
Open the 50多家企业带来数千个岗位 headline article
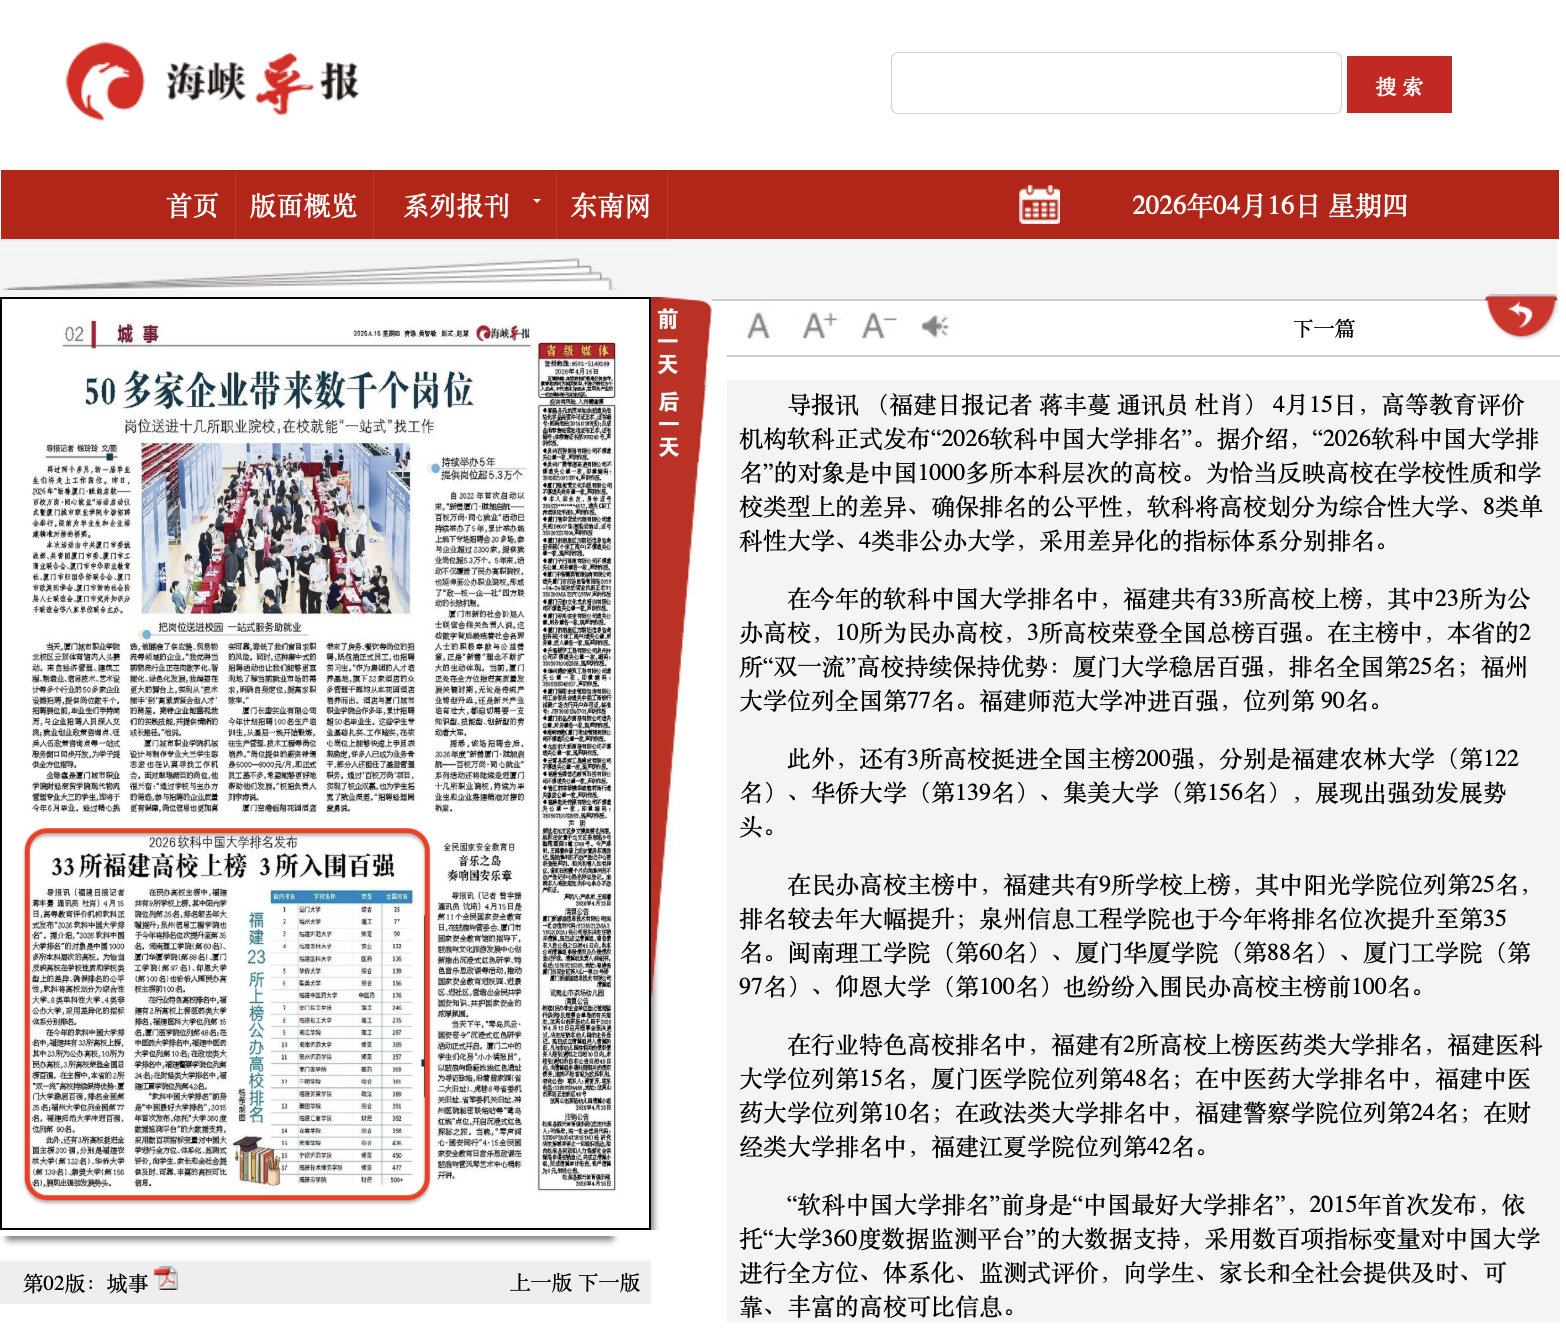pos(278,391)
